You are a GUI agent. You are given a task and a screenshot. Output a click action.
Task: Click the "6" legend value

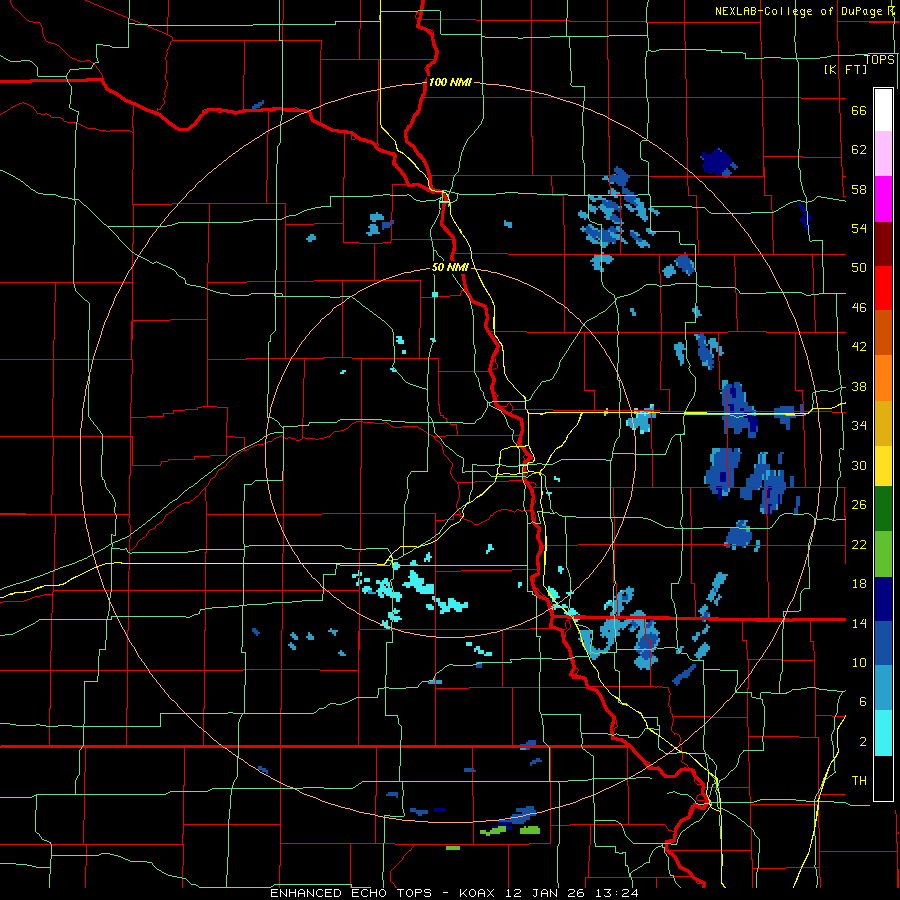[863, 702]
